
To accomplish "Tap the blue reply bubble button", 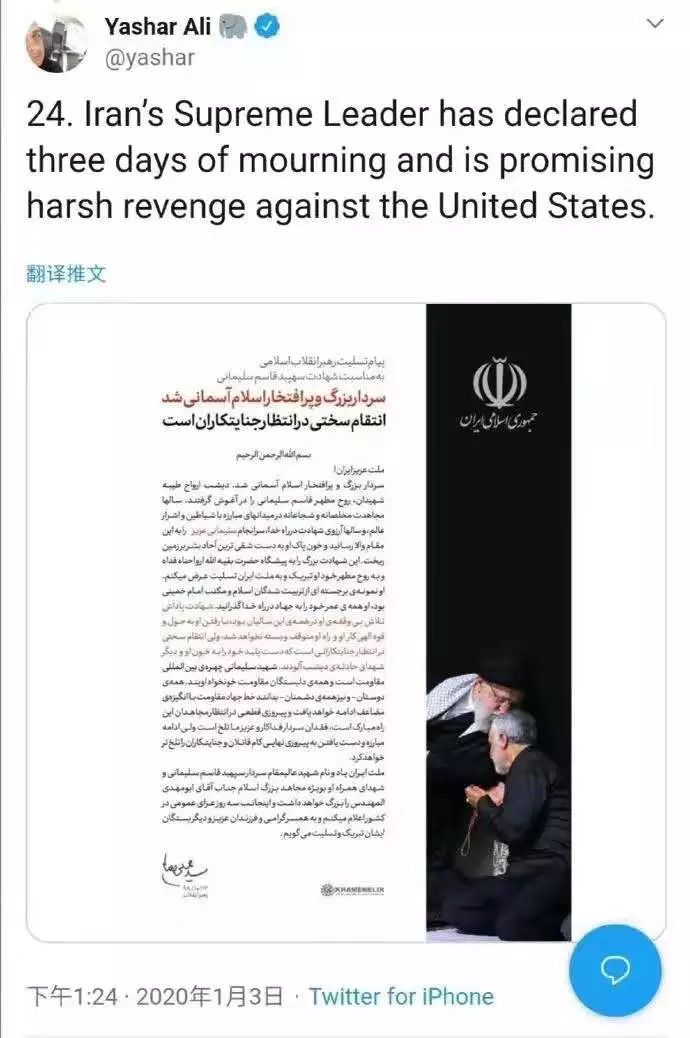I will [615, 970].
